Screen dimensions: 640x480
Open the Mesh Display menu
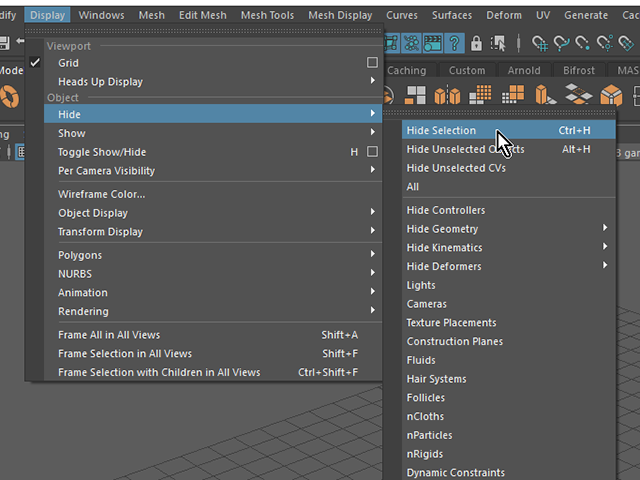pyautogui.click(x=340, y=16)
